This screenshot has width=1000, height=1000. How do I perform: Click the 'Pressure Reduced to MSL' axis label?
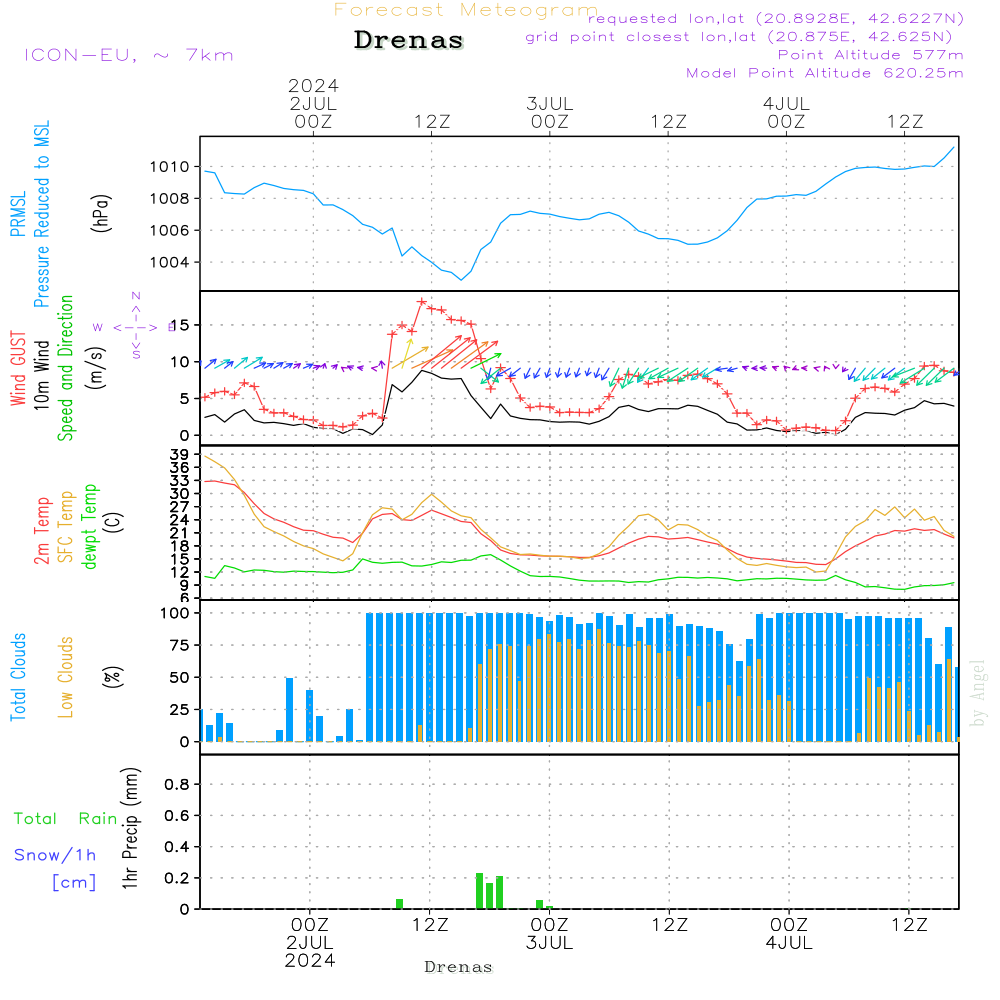click(42, 214)
